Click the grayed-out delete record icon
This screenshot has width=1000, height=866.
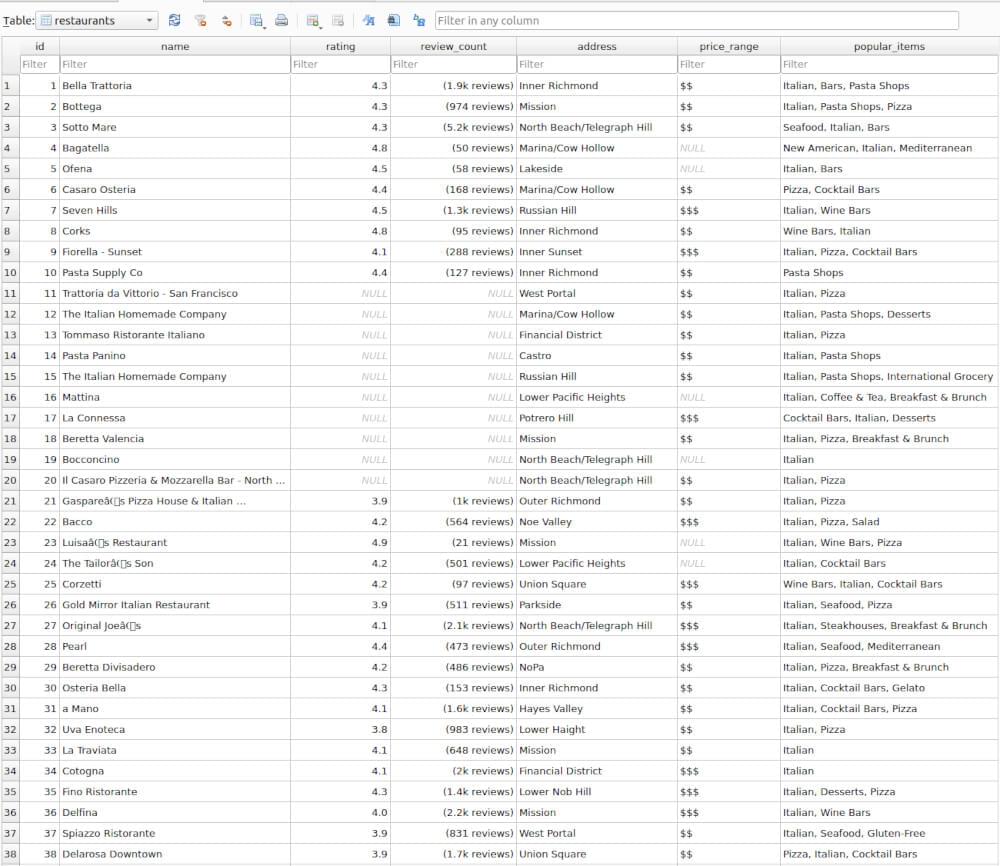(338, 20)
